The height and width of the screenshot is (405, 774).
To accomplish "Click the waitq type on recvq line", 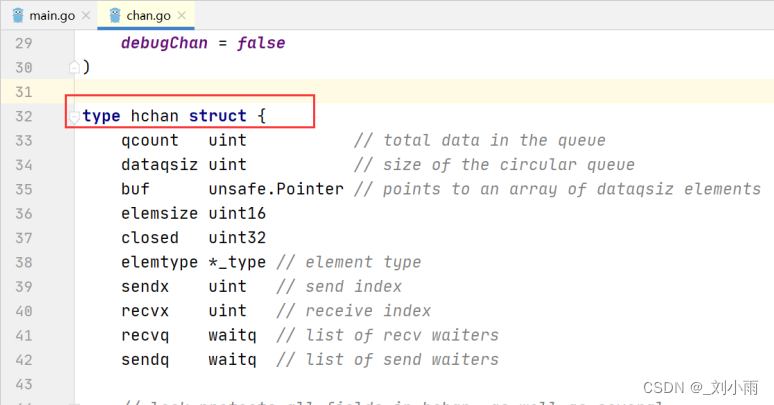I will (232, 336).
